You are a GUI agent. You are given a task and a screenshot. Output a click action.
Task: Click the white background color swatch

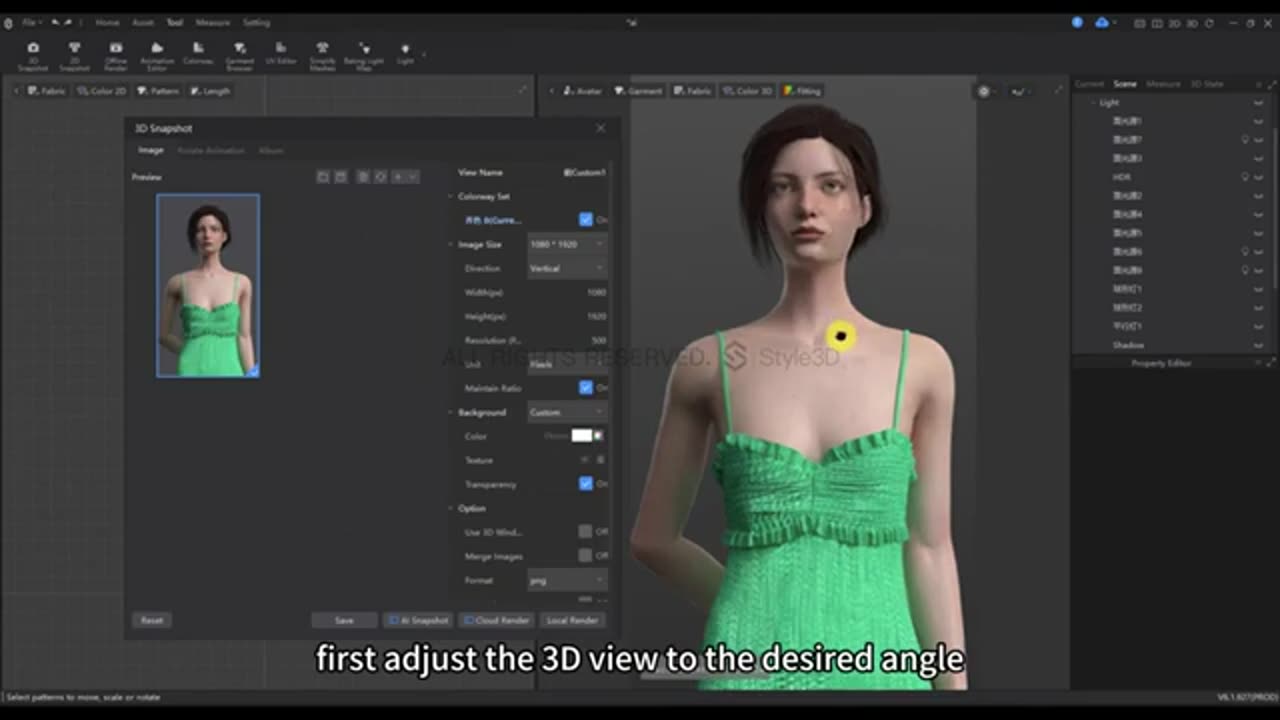[x=582, y=435]
